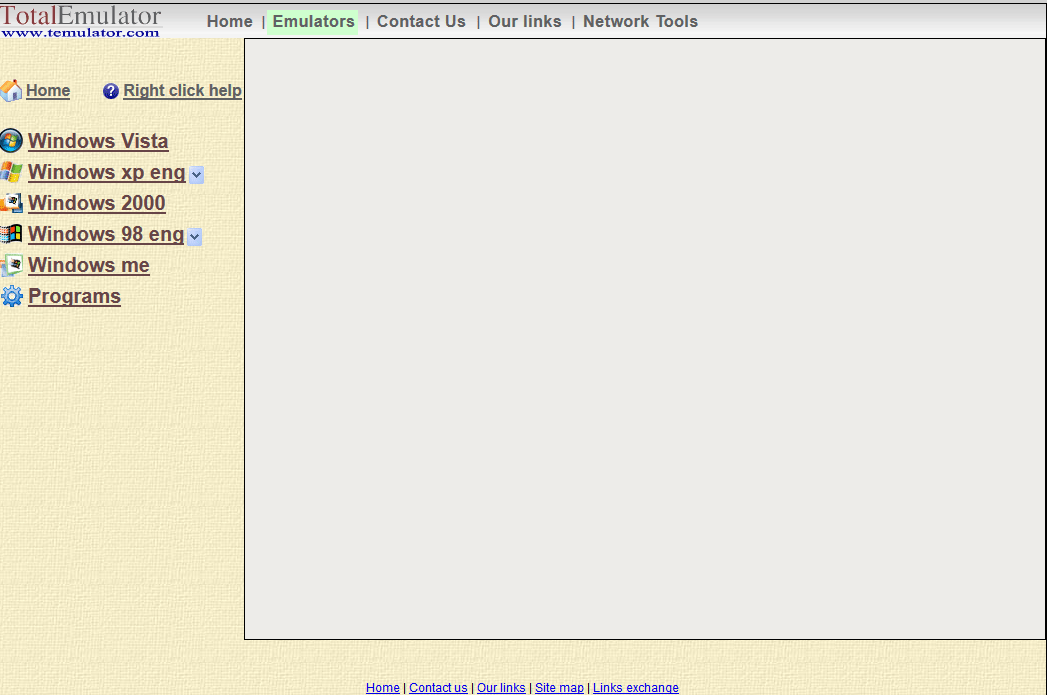Screen dimensions: 1047x695
Task: Click inside the empty emulator display panel
Action: 644,339
